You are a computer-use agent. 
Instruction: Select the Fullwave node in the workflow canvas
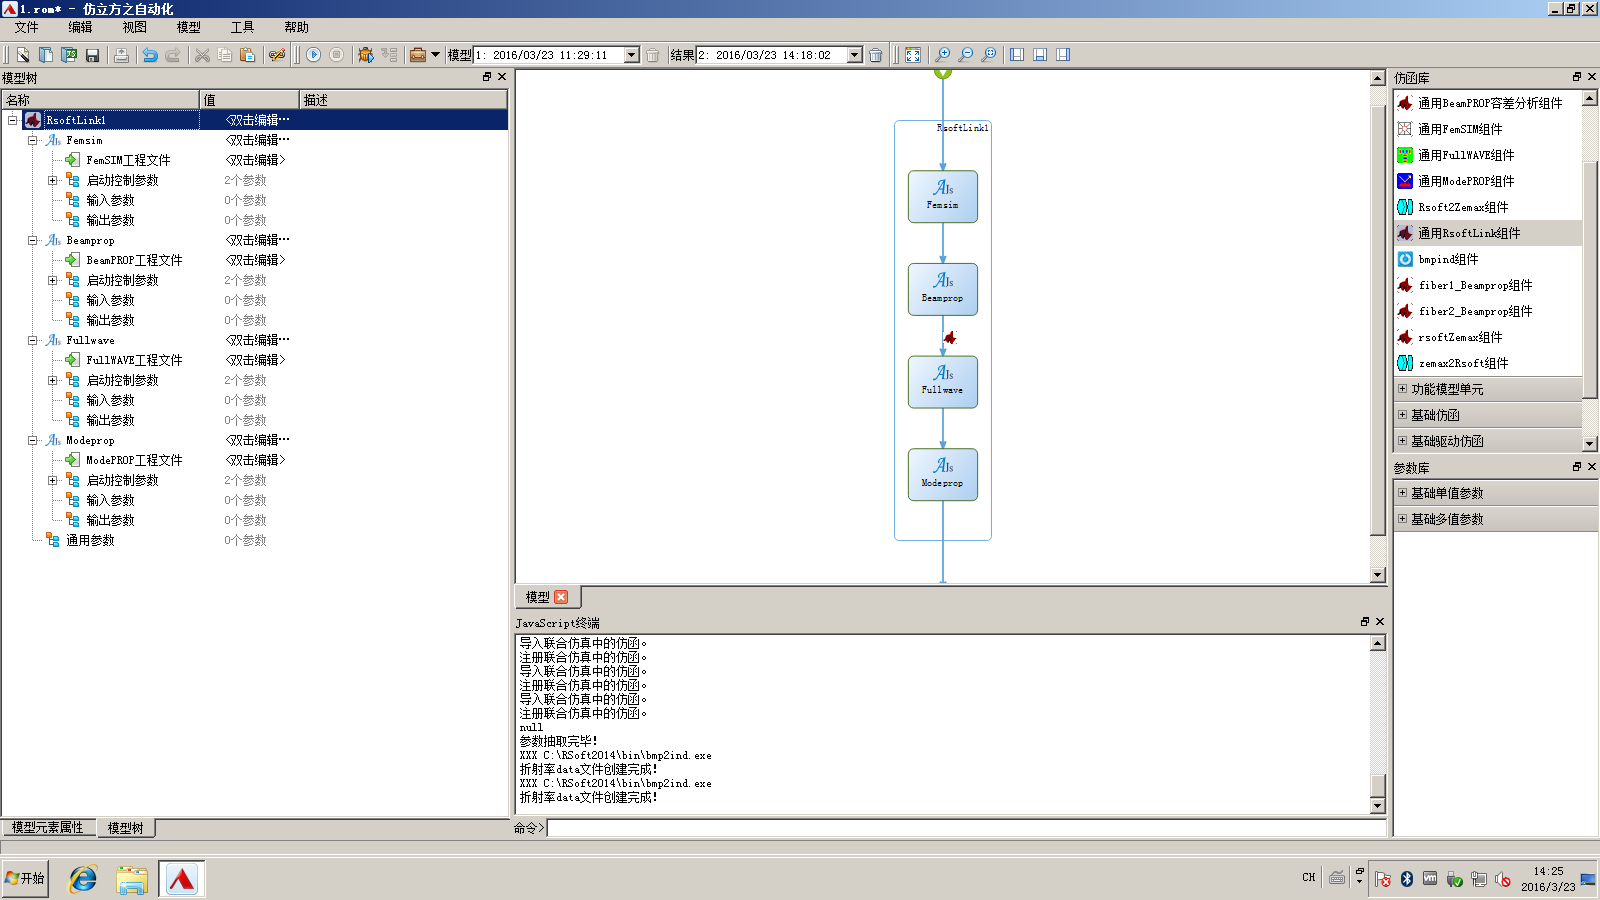[942, 382]
